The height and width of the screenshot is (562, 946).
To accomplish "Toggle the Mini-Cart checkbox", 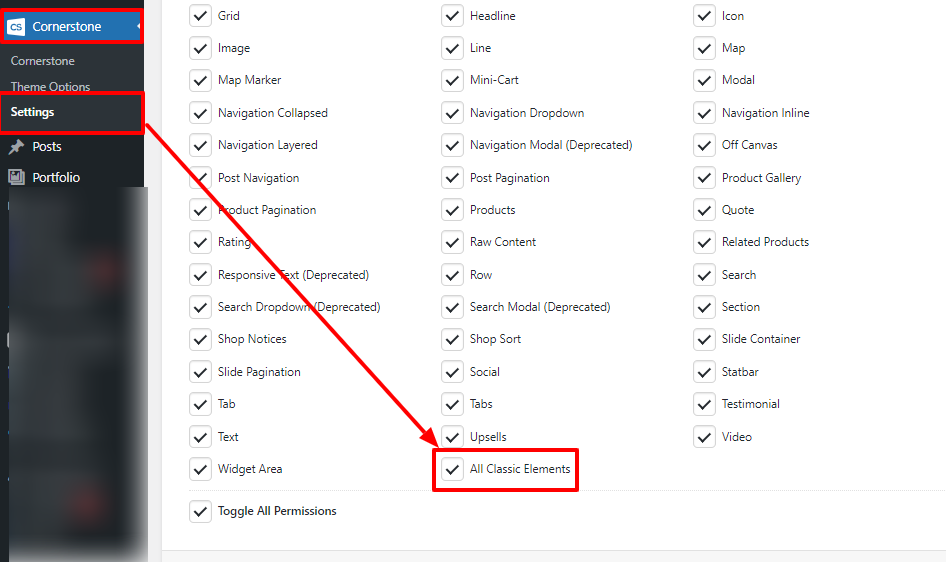I will pos(453,80).
